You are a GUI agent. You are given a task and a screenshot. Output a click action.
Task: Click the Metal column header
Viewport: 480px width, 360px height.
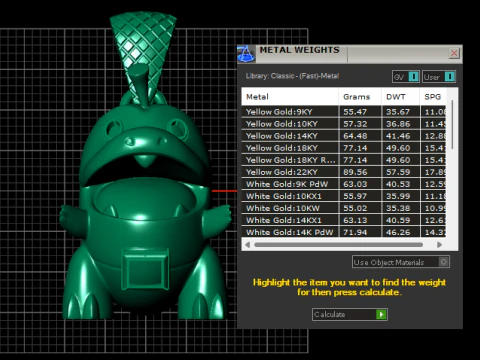click(290, 97)
